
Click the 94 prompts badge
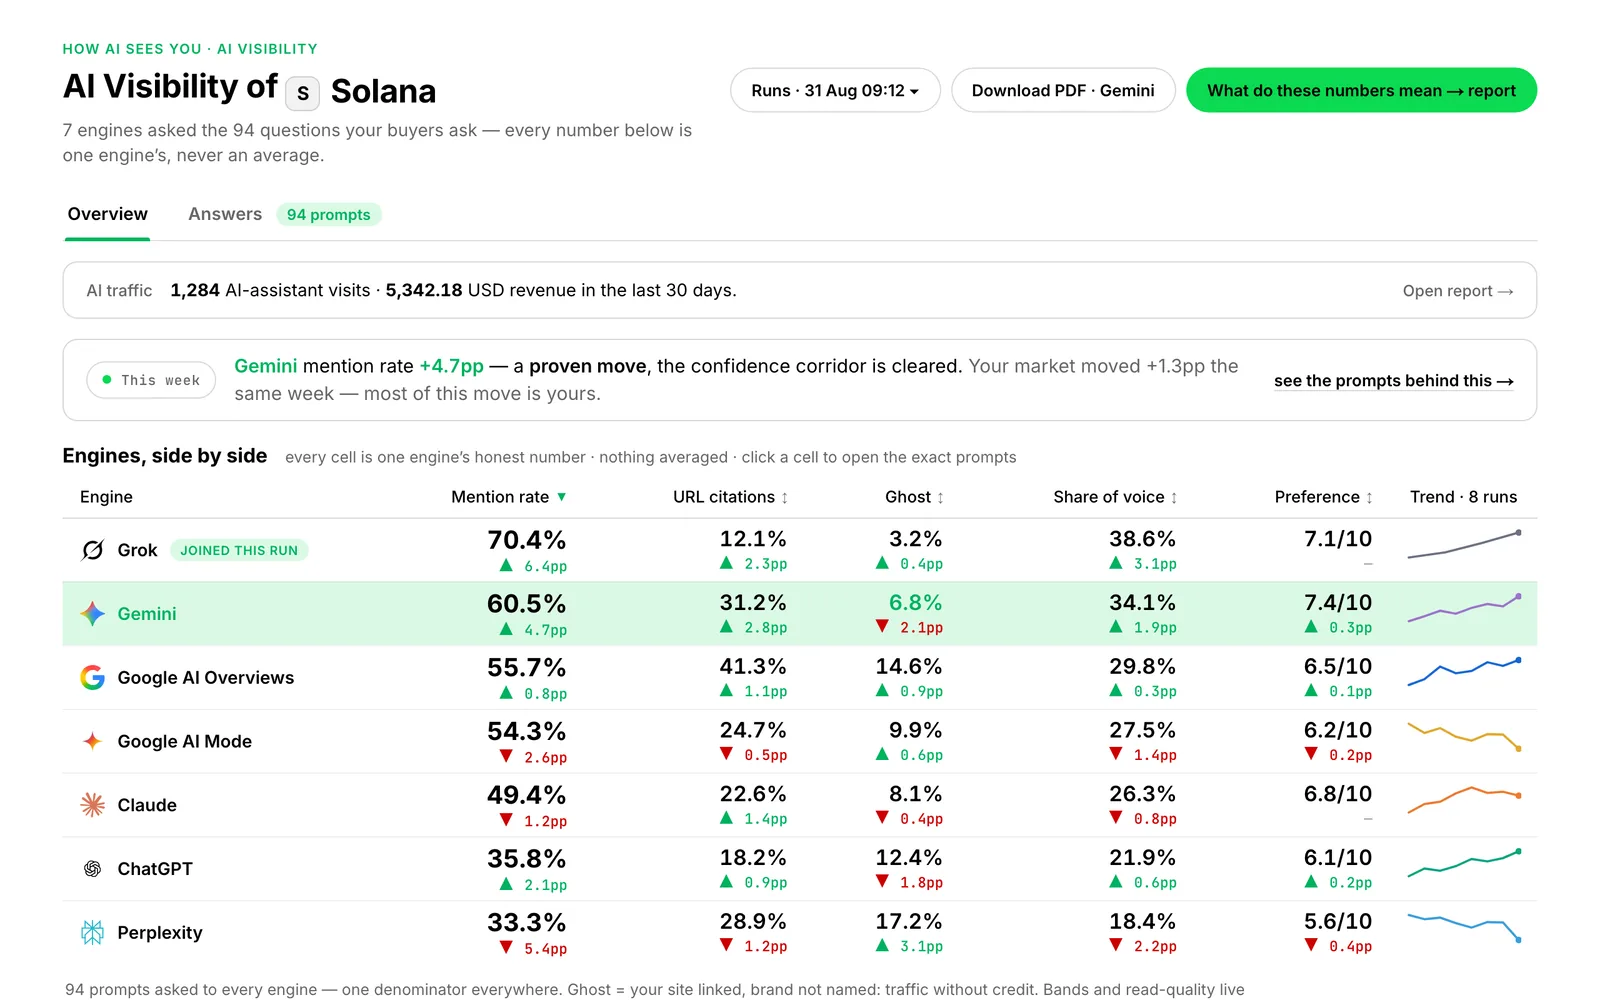tap(329, 215)
